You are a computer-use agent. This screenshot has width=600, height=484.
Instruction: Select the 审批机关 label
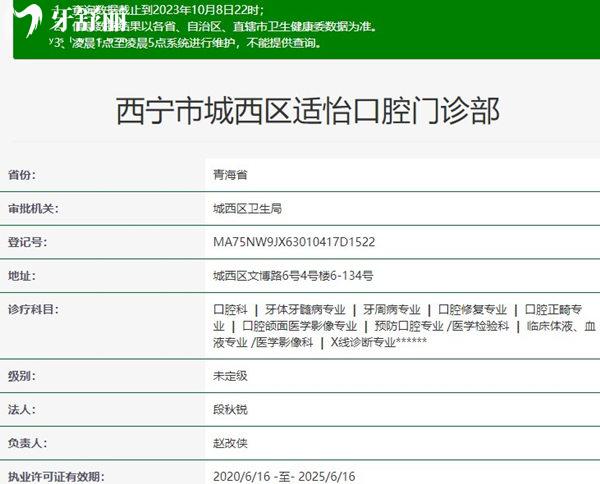pos(33,209)
